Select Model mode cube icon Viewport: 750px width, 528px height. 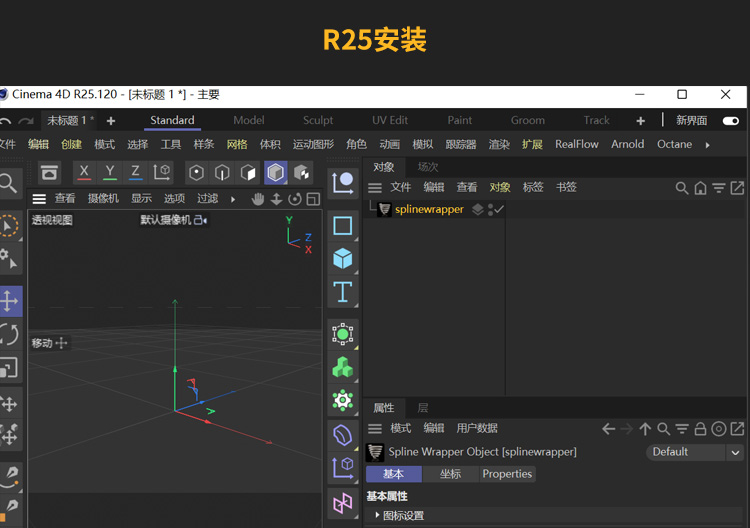coord(276,173)
